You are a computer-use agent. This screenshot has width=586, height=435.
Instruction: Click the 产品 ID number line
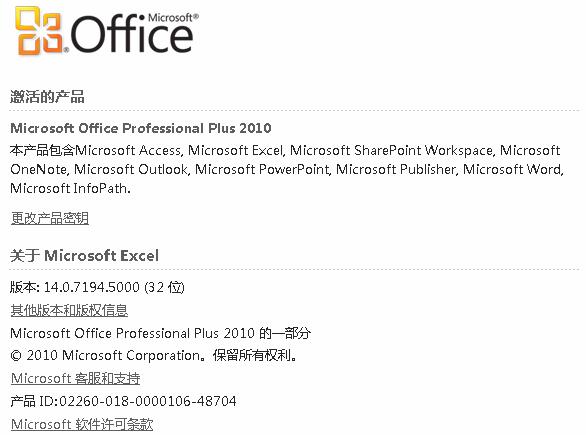click(123, 401)
